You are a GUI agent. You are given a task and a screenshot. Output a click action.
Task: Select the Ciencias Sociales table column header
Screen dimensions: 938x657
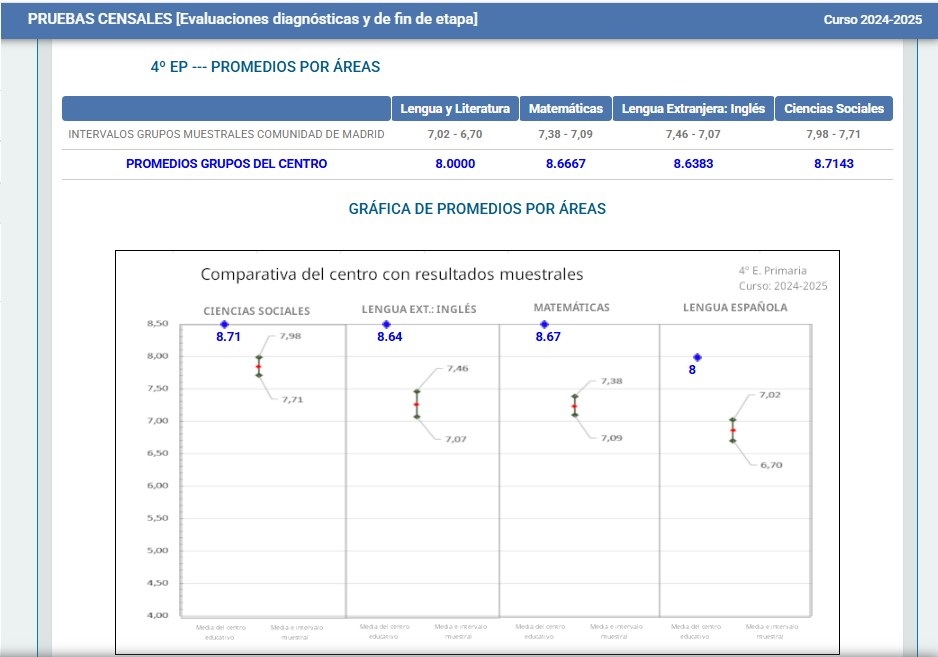[x=834, y=109]
